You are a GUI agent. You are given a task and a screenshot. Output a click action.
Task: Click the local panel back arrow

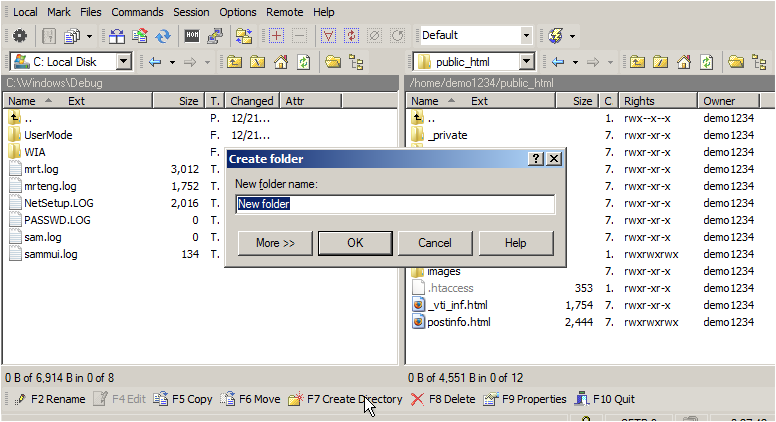tap(154, 62)
